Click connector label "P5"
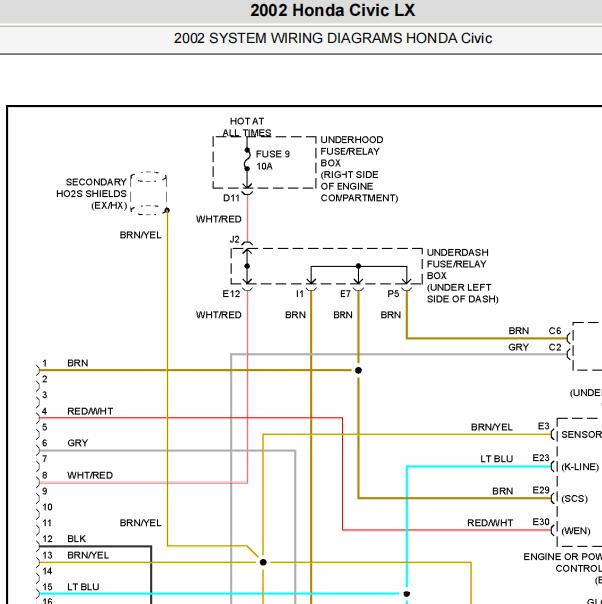This screenshot has height=604, width=602. tap(393, 294)
